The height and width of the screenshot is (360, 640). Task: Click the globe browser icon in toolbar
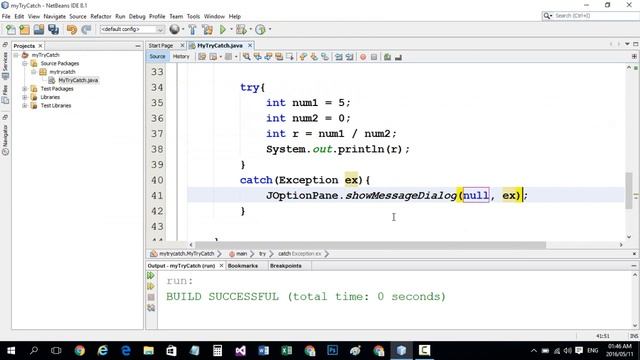point(174,29)
